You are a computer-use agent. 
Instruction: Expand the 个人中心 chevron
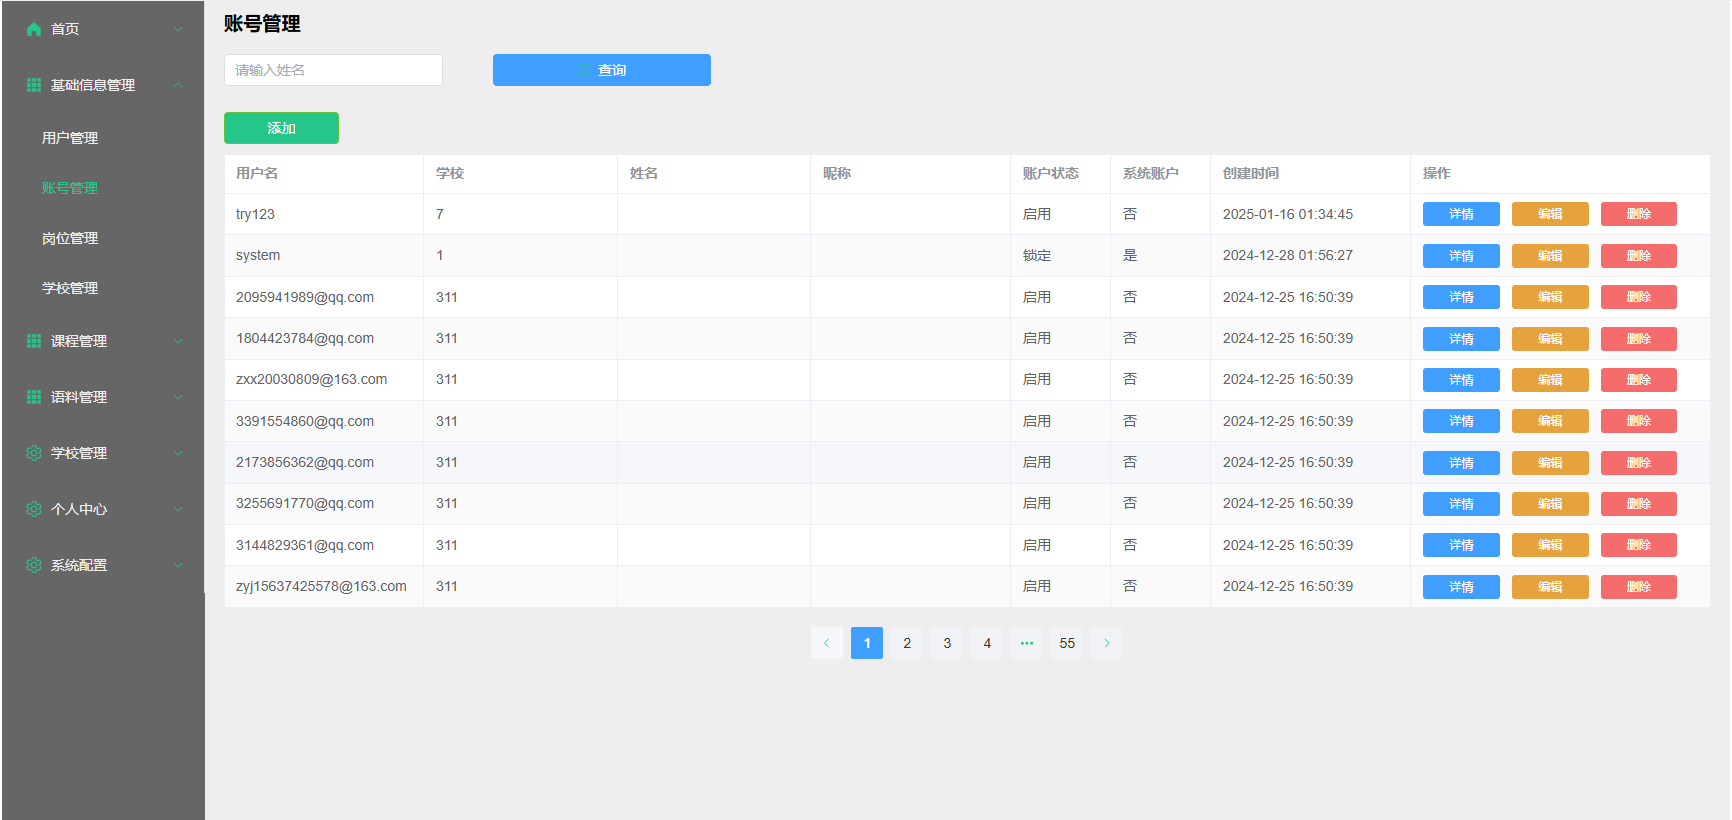pos(178,509)
